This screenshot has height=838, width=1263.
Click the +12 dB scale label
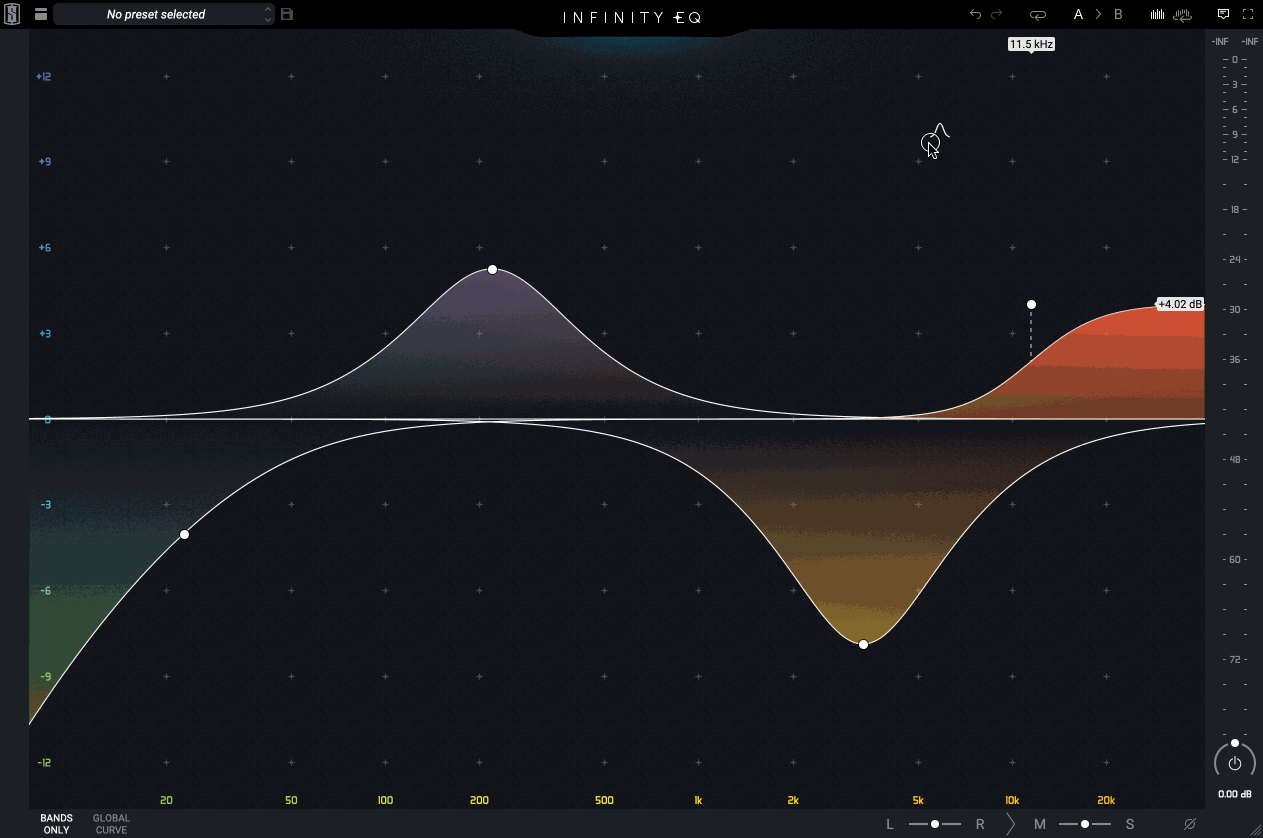(43, 76)
